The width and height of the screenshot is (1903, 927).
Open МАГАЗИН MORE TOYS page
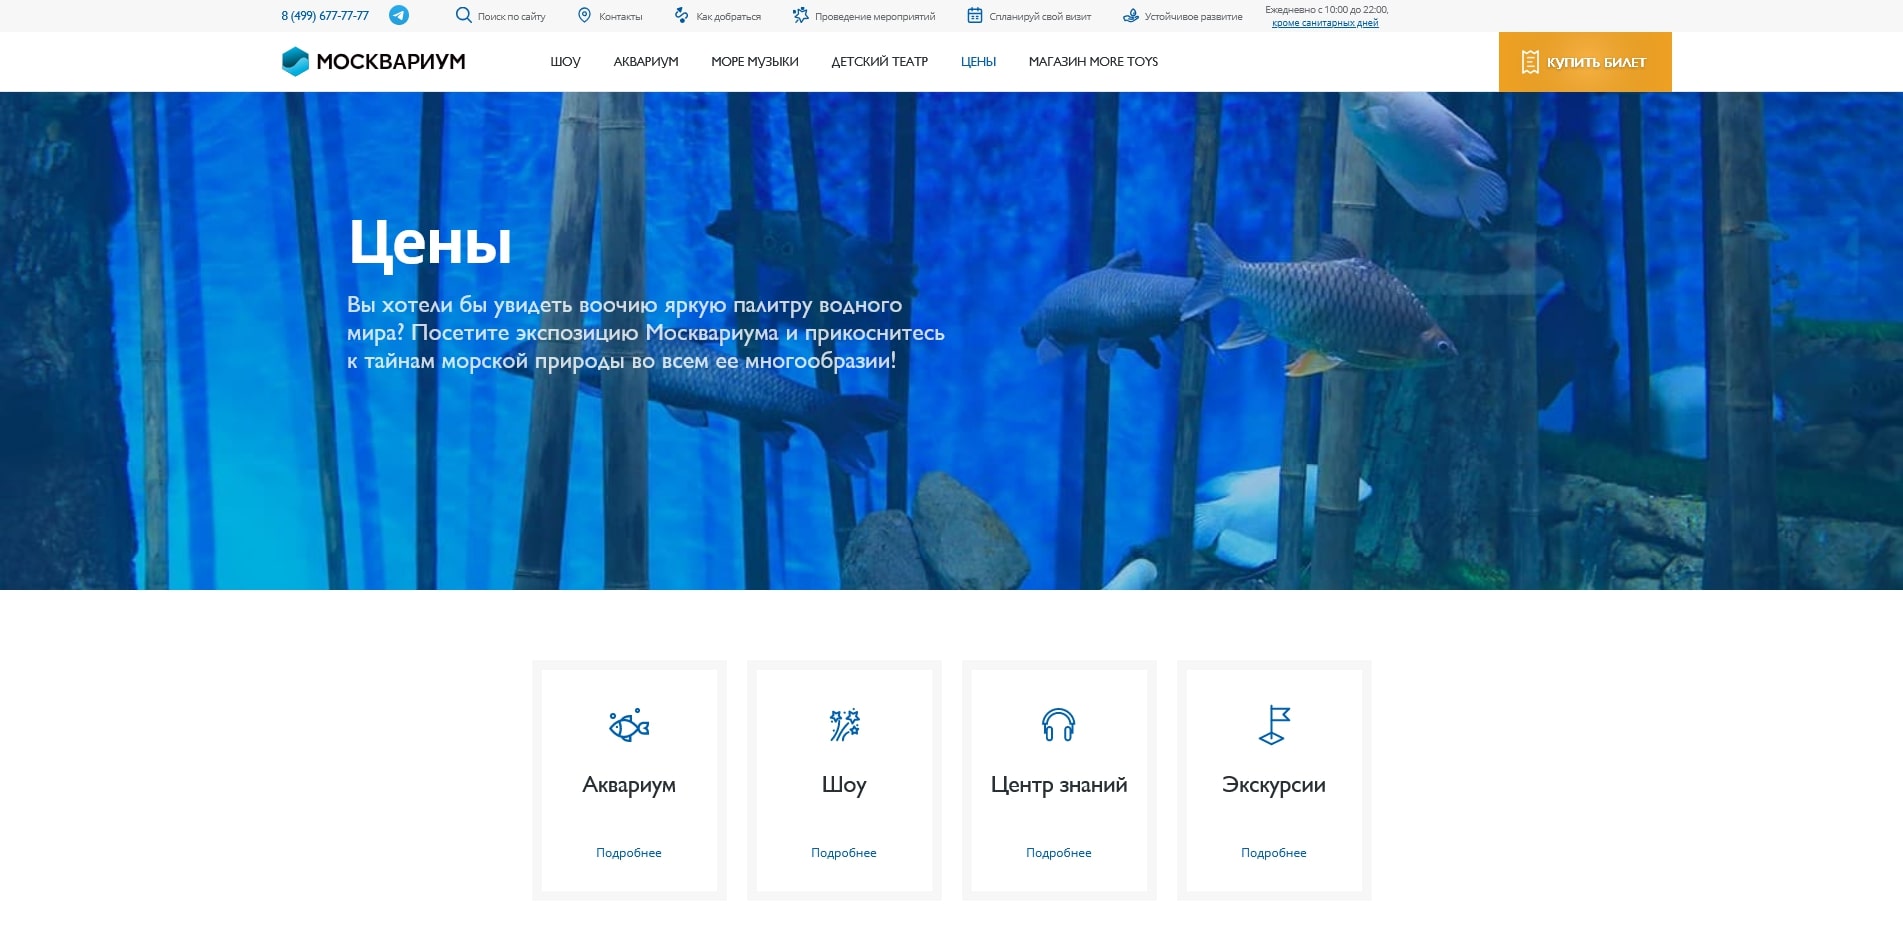(x=1093, y=62)
